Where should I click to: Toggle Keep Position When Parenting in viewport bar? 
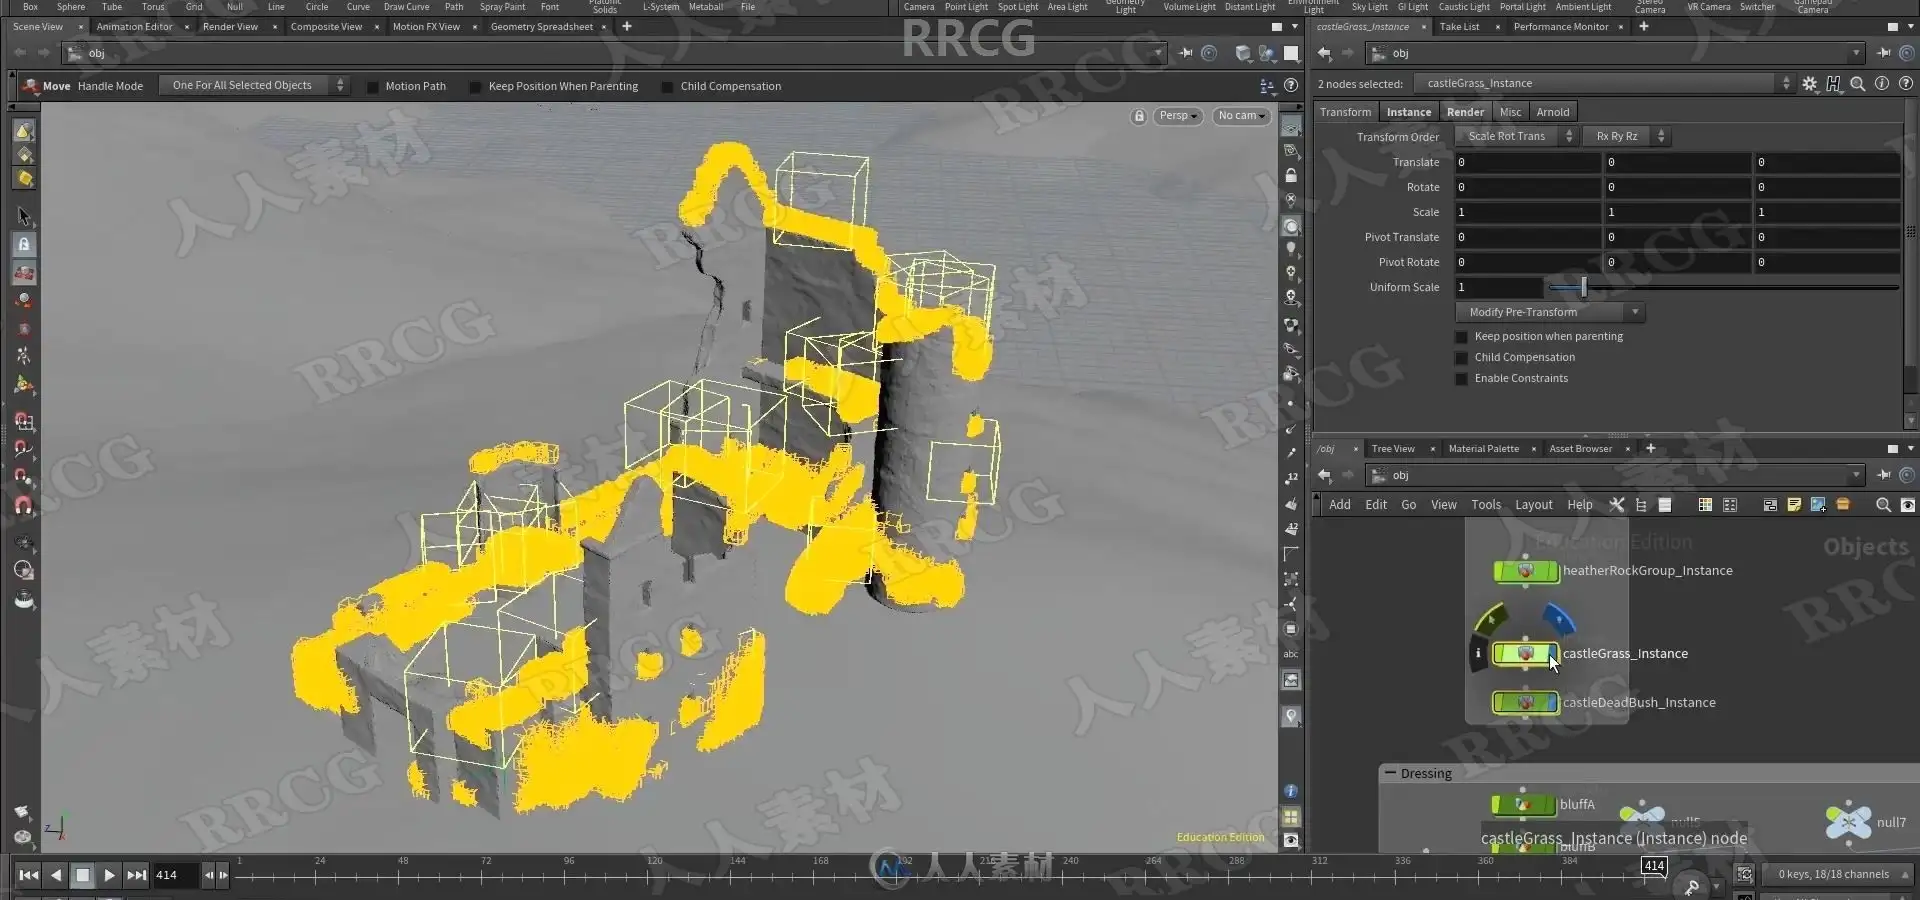[476, 87]
